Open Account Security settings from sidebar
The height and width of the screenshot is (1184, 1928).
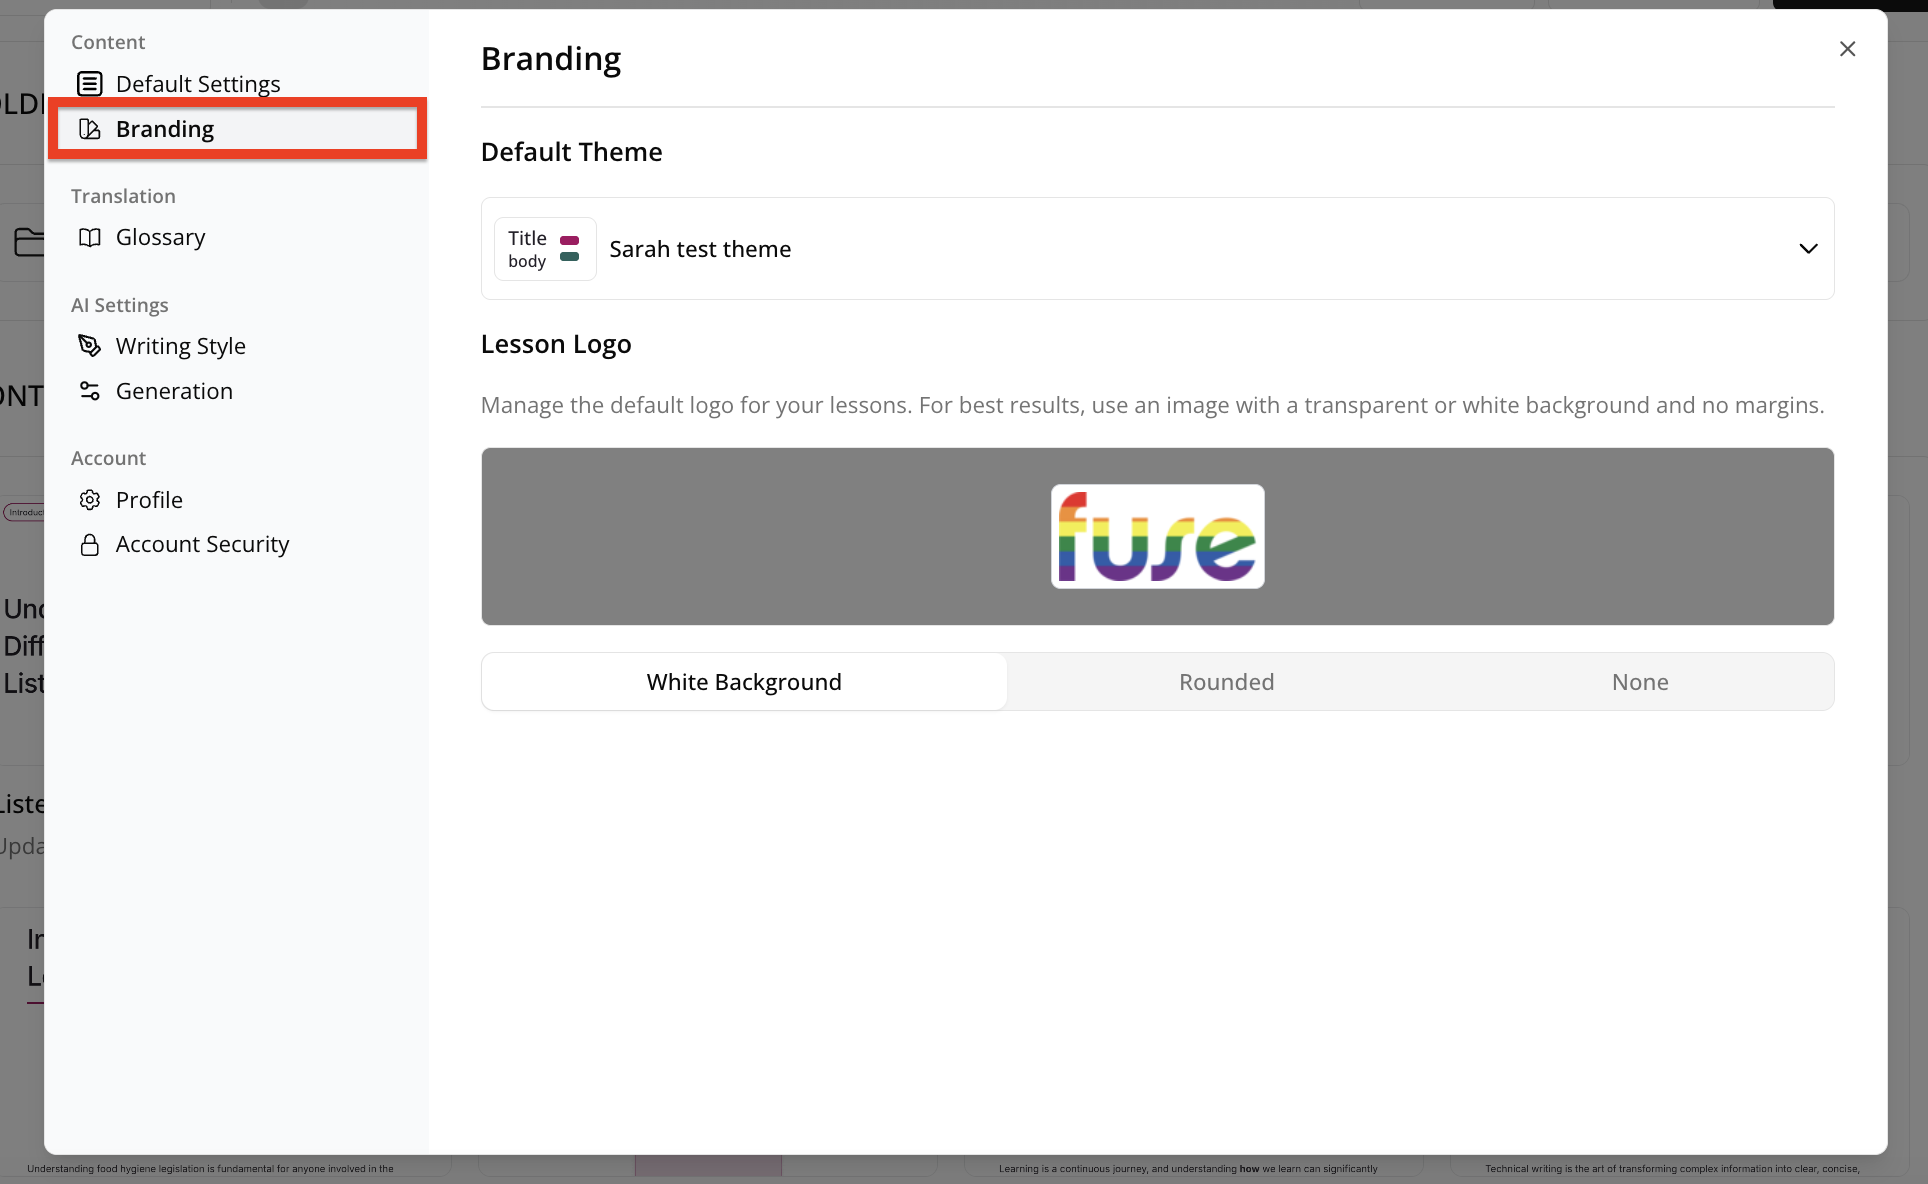point(201,544)
